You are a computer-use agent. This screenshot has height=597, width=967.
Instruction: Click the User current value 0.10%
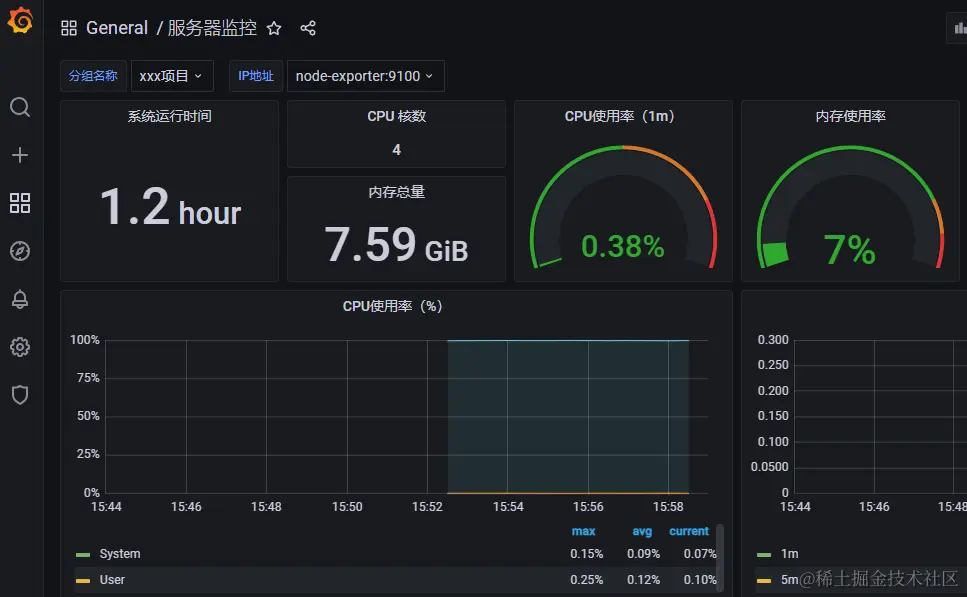tap(700, 580)
